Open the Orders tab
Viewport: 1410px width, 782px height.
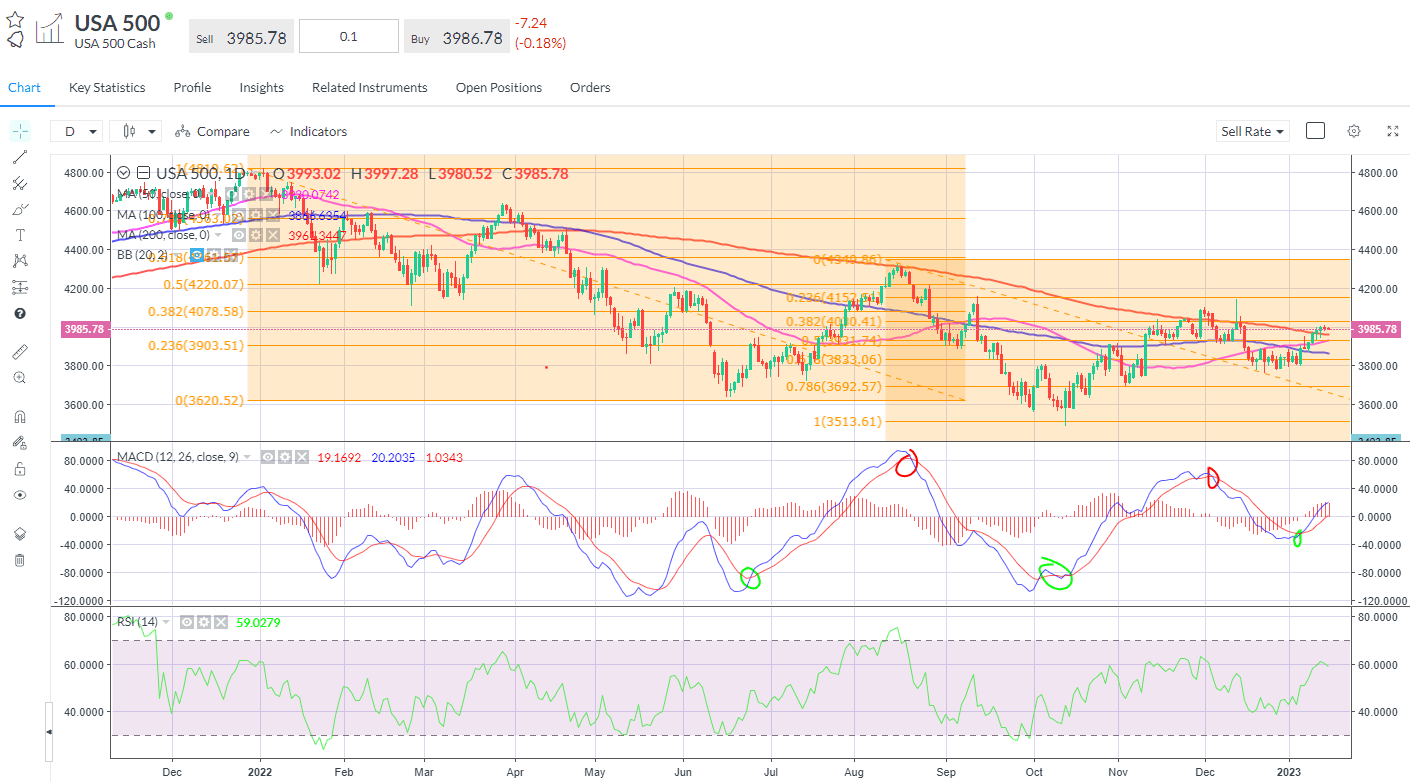[x=590, y=87]
